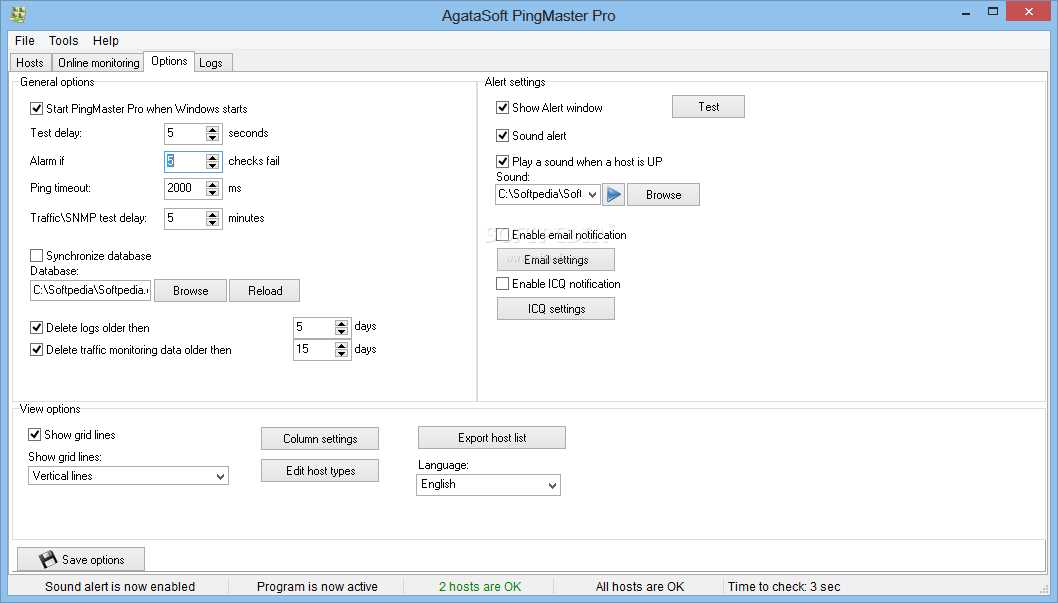
Task: Click the Save options button
Action: pyautogui.click(x=81, y=559)
